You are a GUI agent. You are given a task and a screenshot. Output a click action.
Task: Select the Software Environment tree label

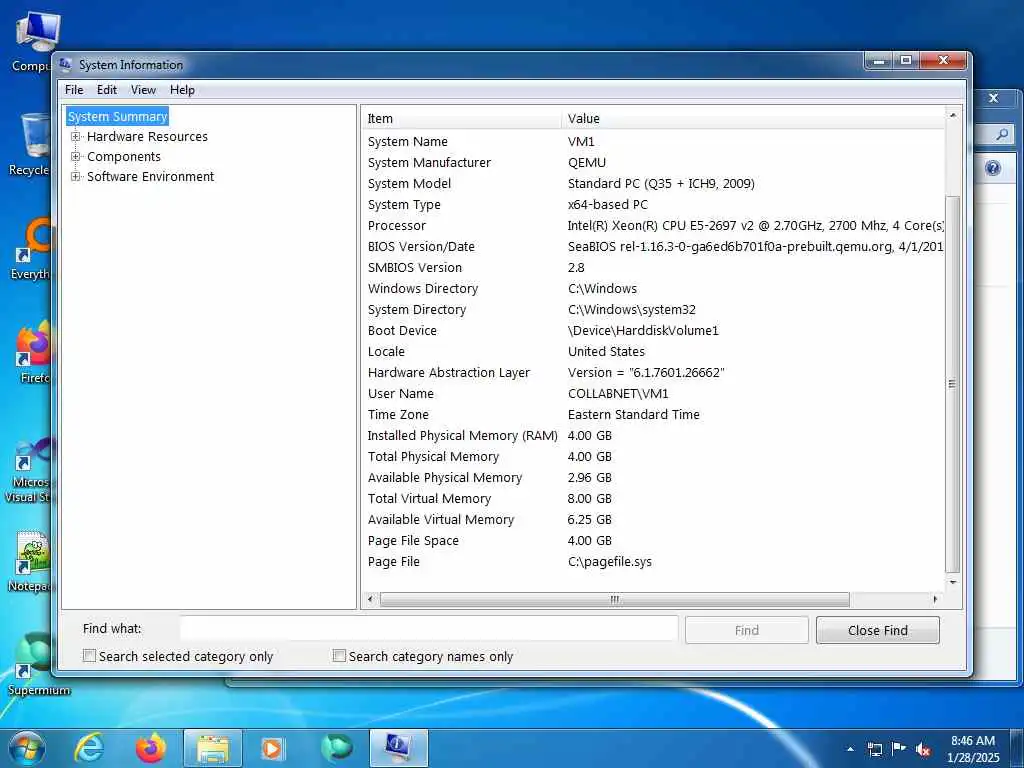click(x=150, y=176)
